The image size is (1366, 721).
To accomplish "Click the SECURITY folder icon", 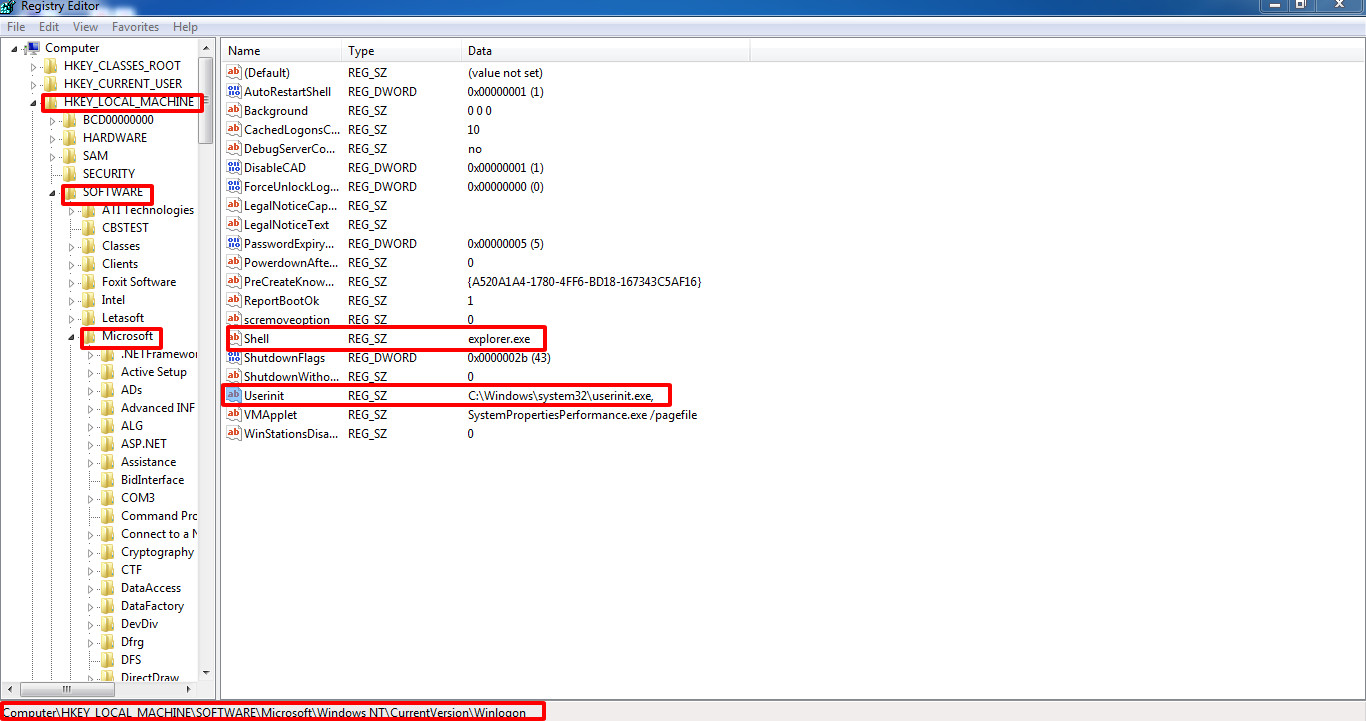I will click(70, 174).
